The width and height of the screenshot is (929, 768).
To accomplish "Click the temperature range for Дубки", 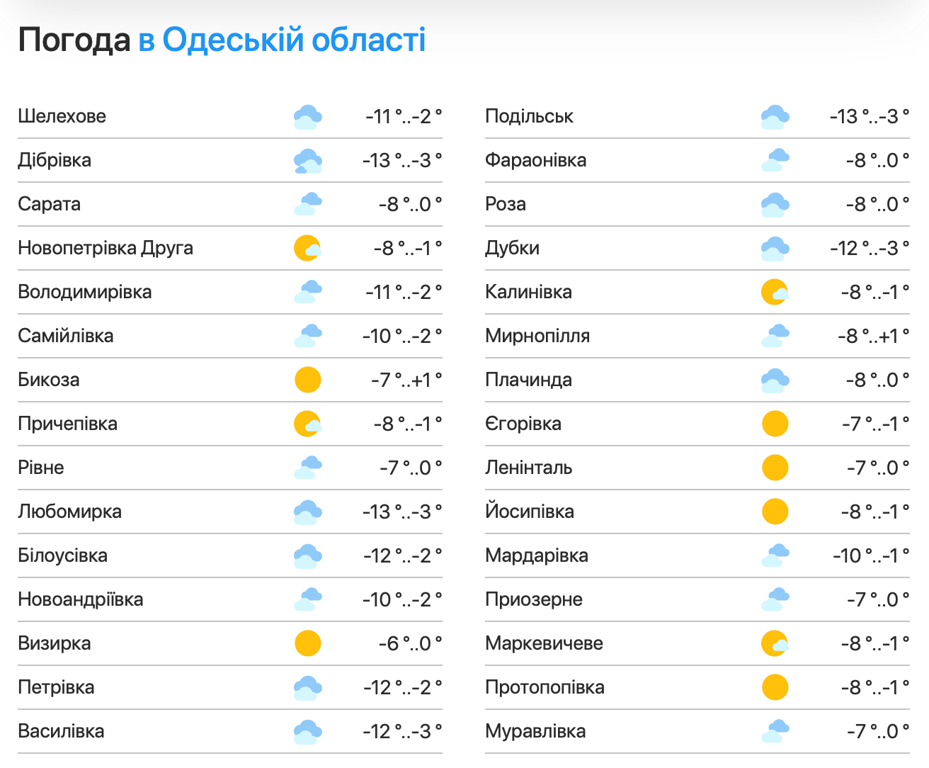I will [870, 248].
